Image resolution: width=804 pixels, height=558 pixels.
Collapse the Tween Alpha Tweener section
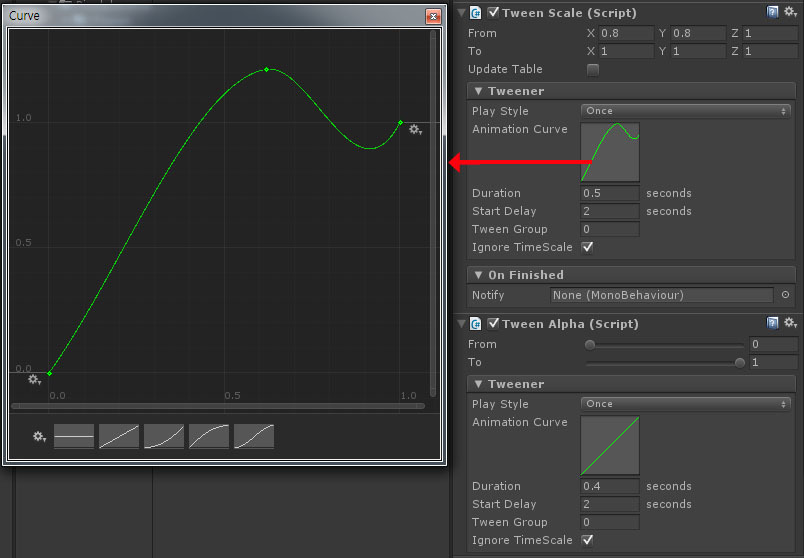point(478,384)
